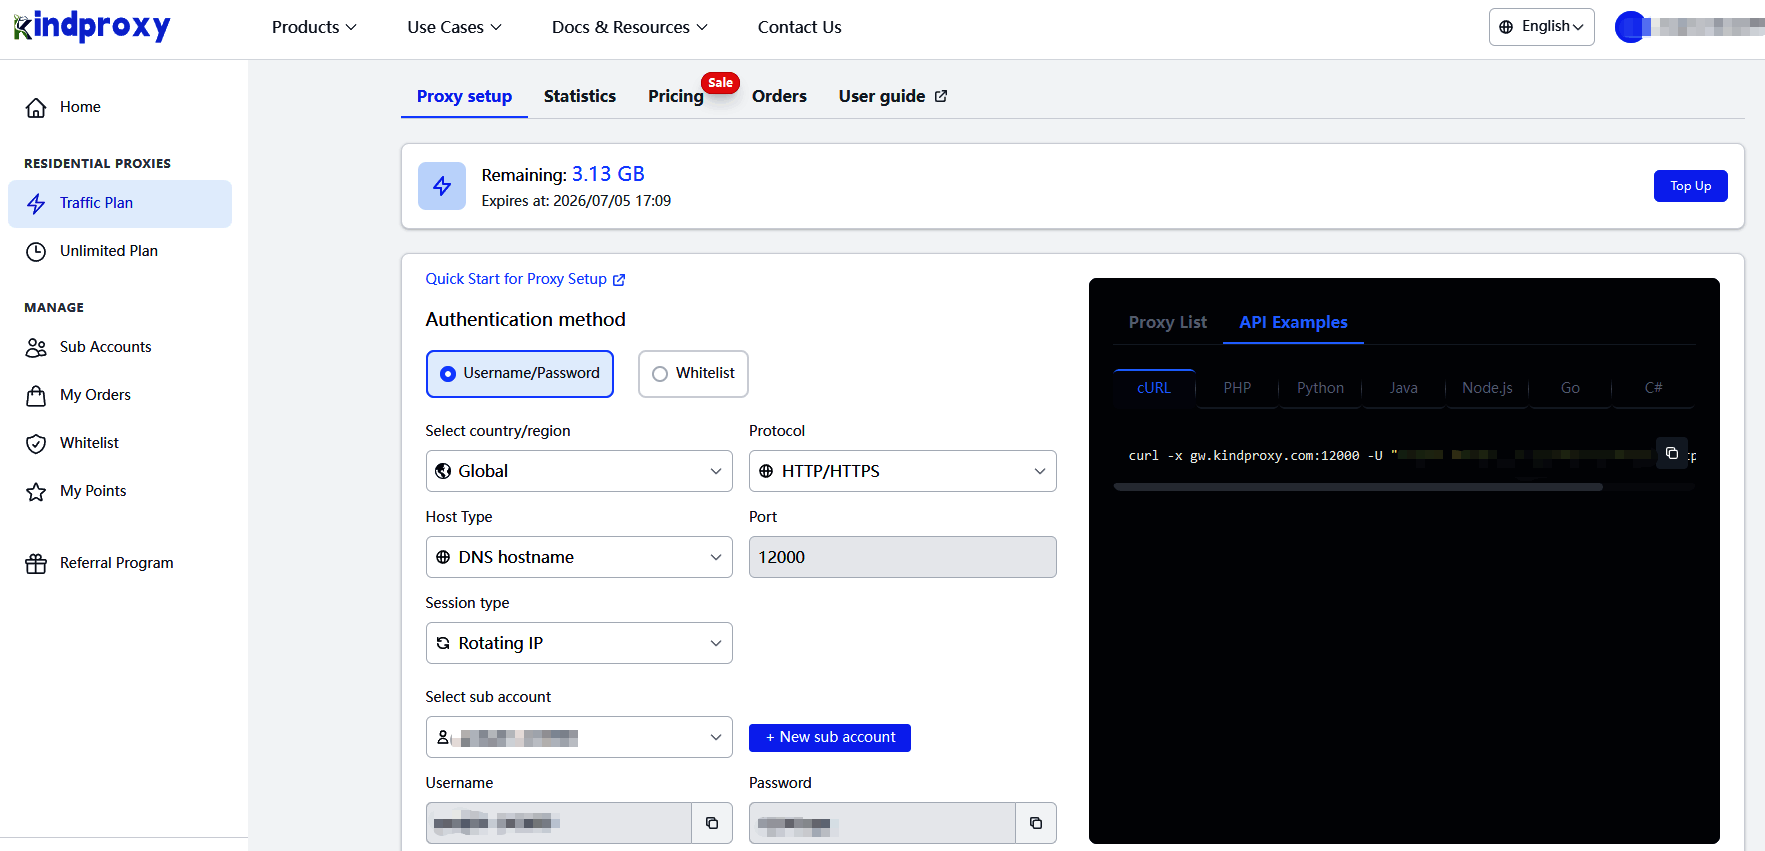Click the horizontal scrollbar under the curl command

(x=1358, y=487)
